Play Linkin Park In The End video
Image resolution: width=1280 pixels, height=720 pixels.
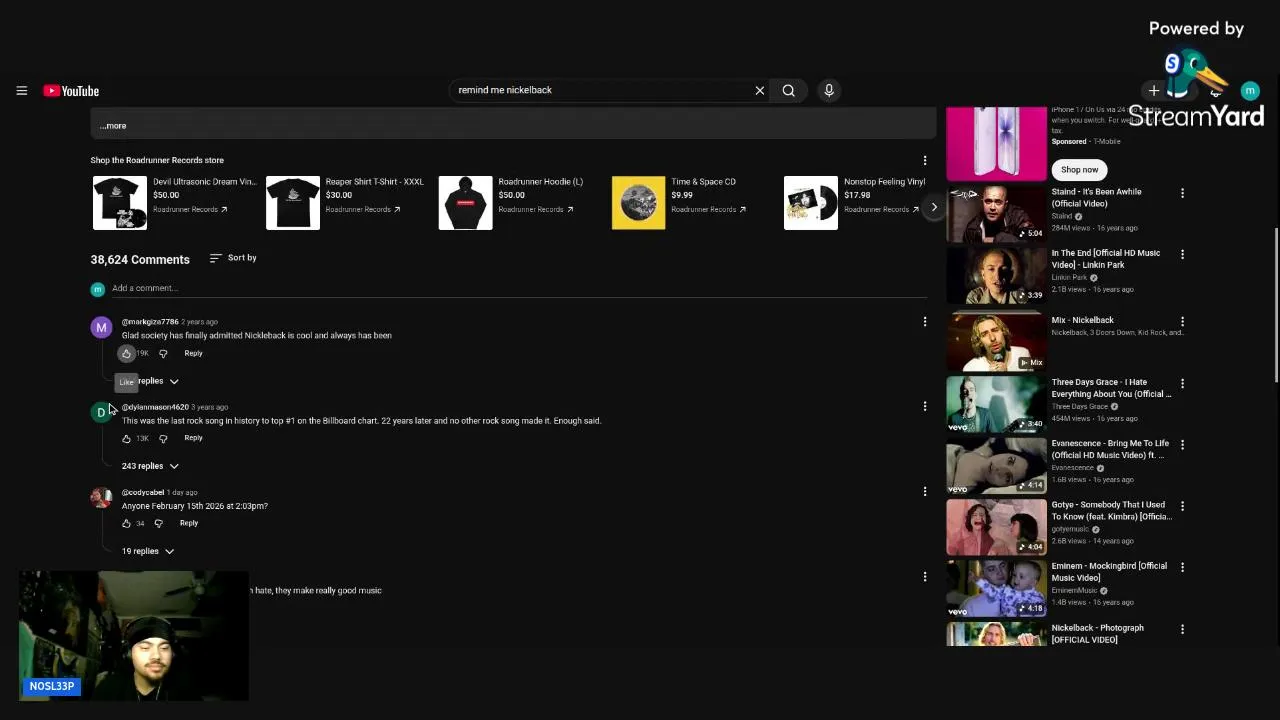pos(997,275)
